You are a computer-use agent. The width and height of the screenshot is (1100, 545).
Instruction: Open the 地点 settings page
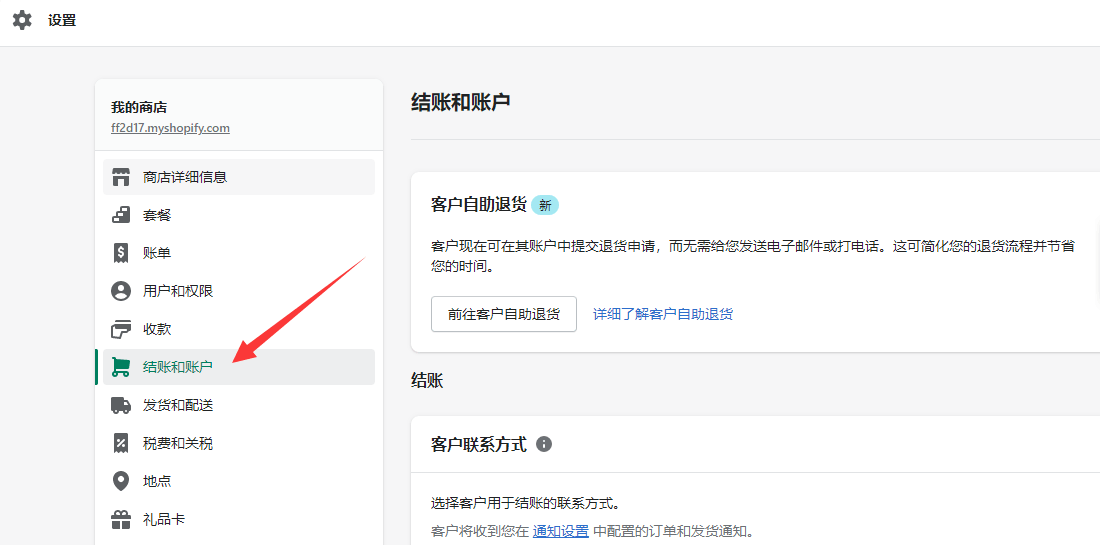[x=239, y=481]
